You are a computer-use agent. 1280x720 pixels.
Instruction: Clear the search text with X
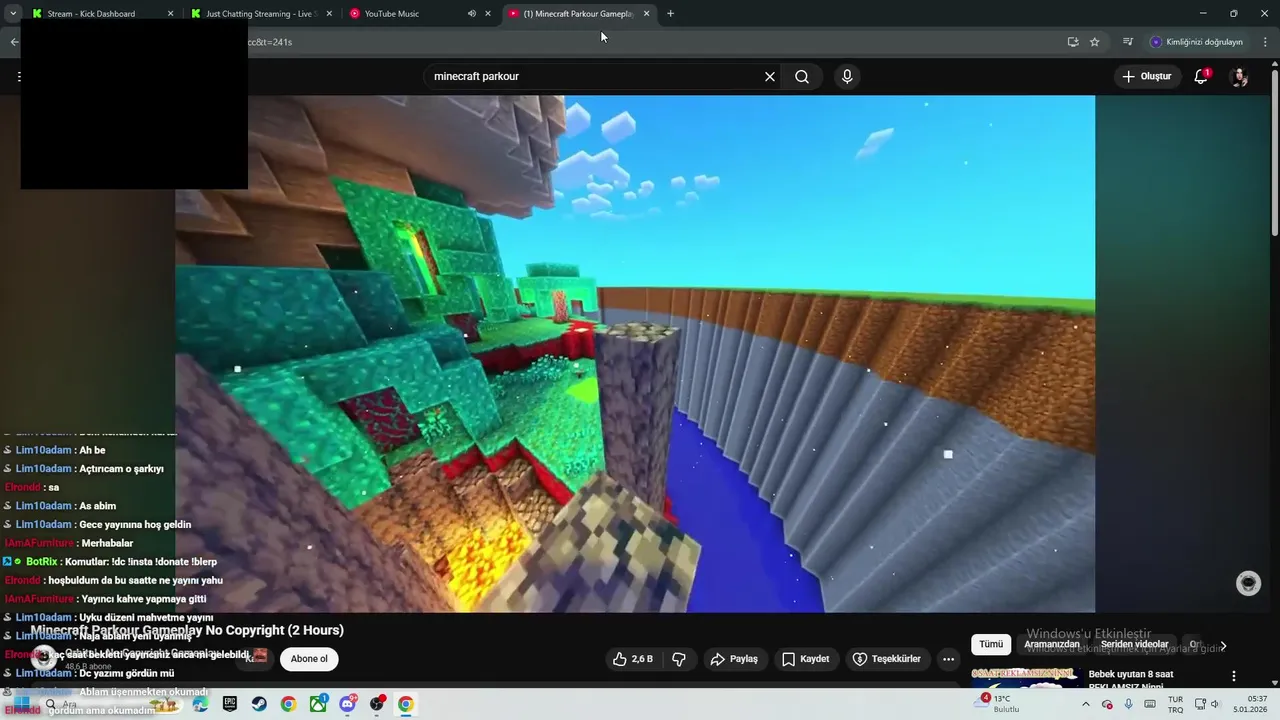click(770, 76)
